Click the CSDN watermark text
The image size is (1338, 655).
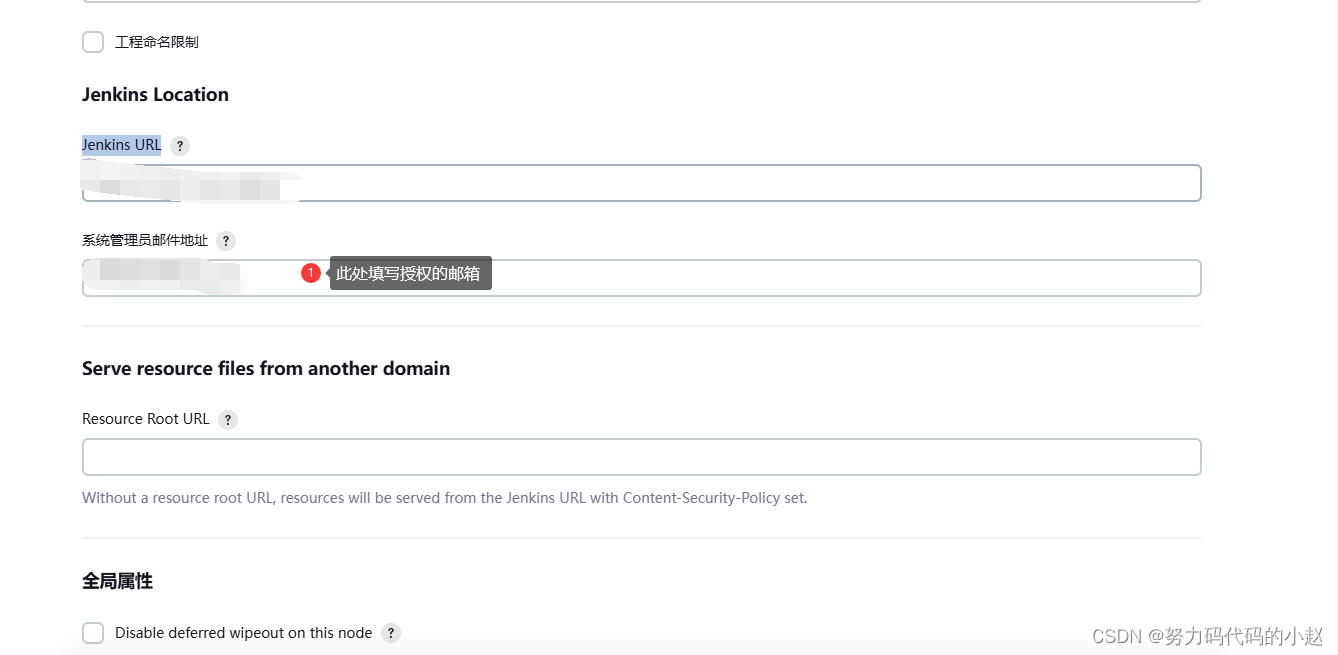[x=1207, y=636]
